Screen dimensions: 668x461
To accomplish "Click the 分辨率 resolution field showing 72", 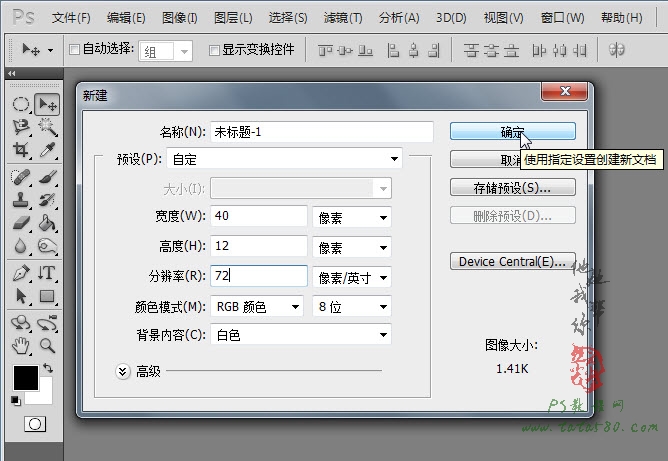I will 259,276.
